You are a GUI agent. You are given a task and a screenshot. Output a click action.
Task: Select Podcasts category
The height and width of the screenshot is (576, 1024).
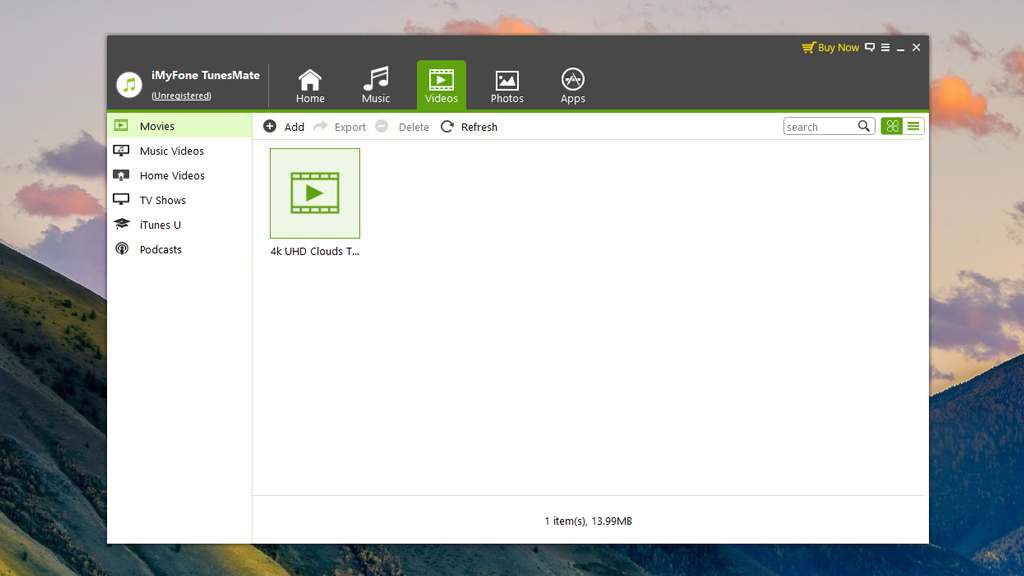(180, 249)
